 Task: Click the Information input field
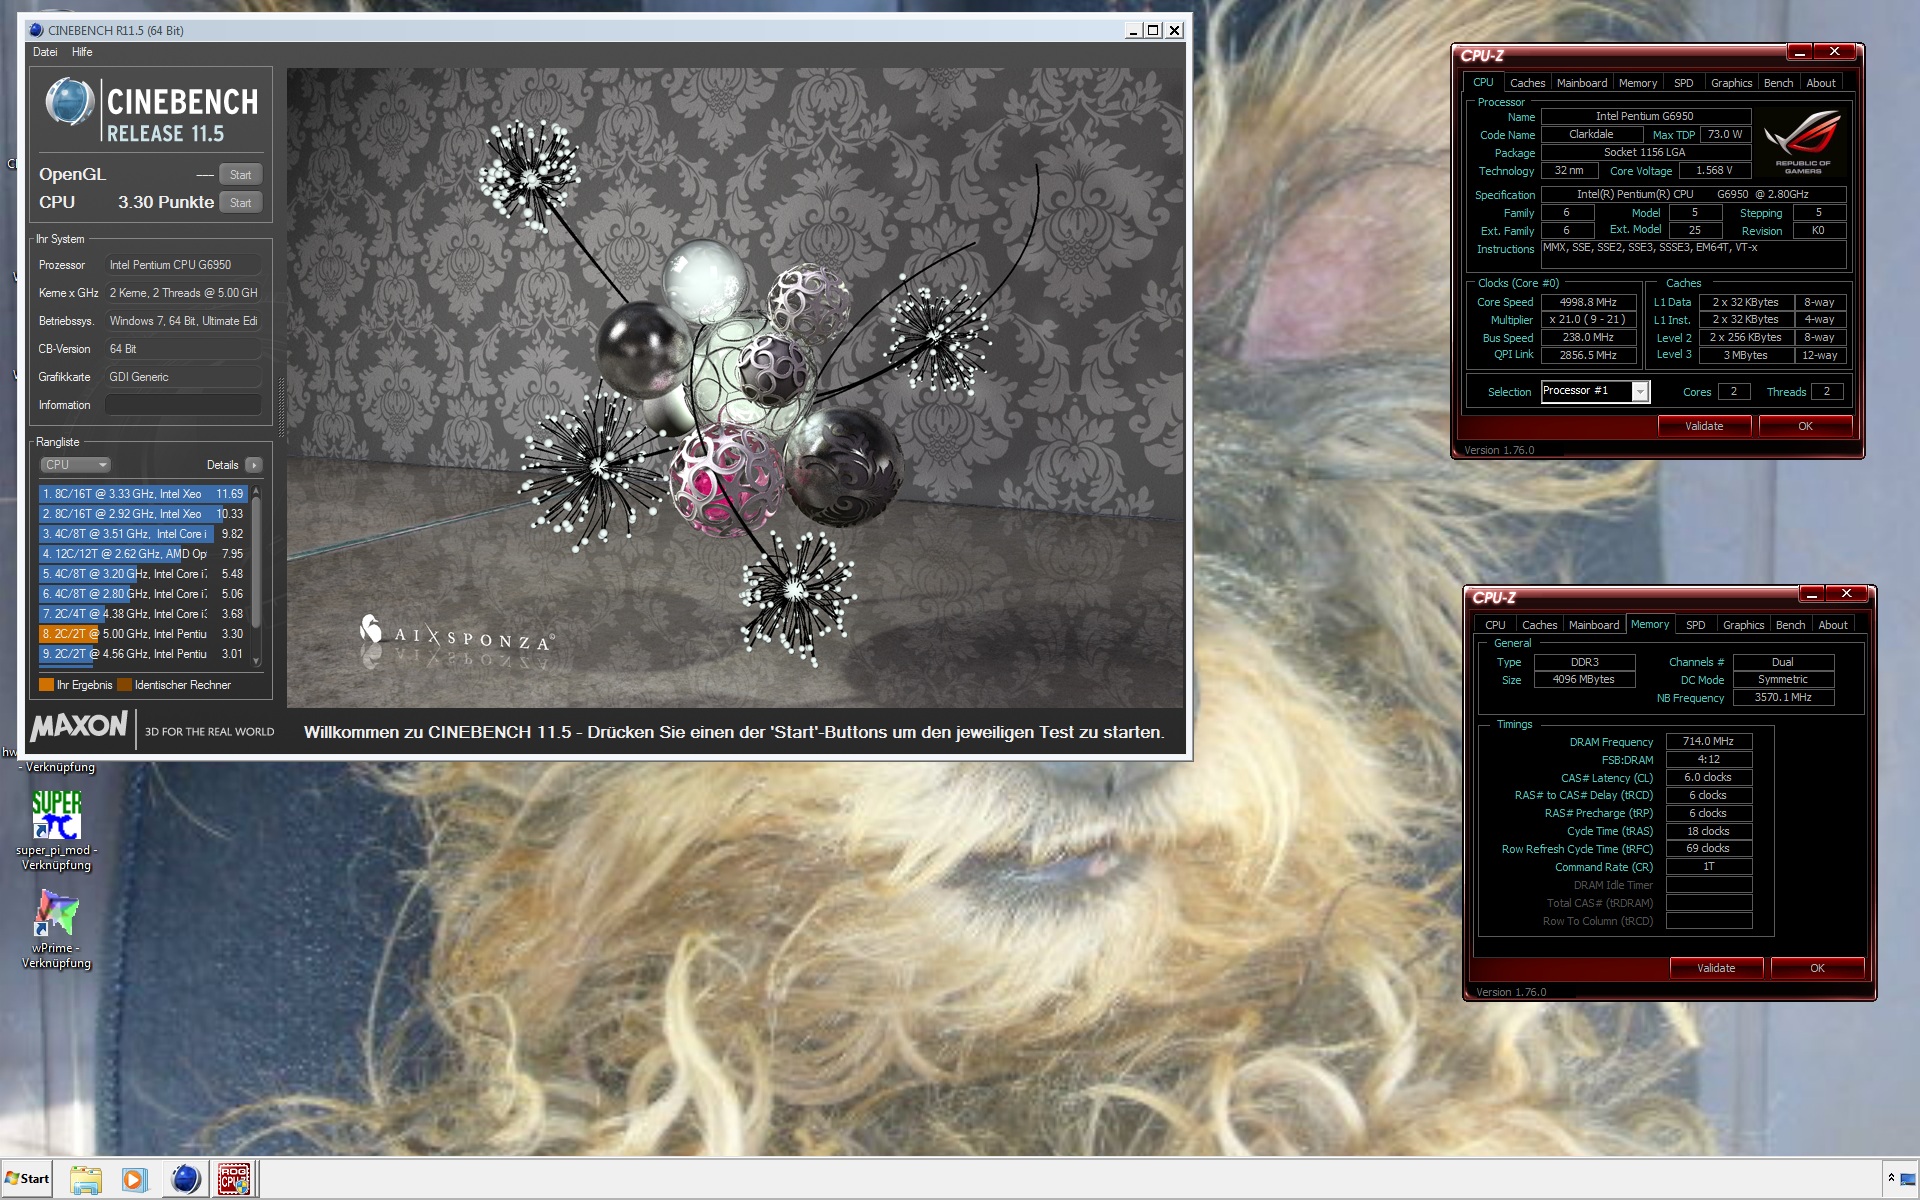[x=183, y=405]
